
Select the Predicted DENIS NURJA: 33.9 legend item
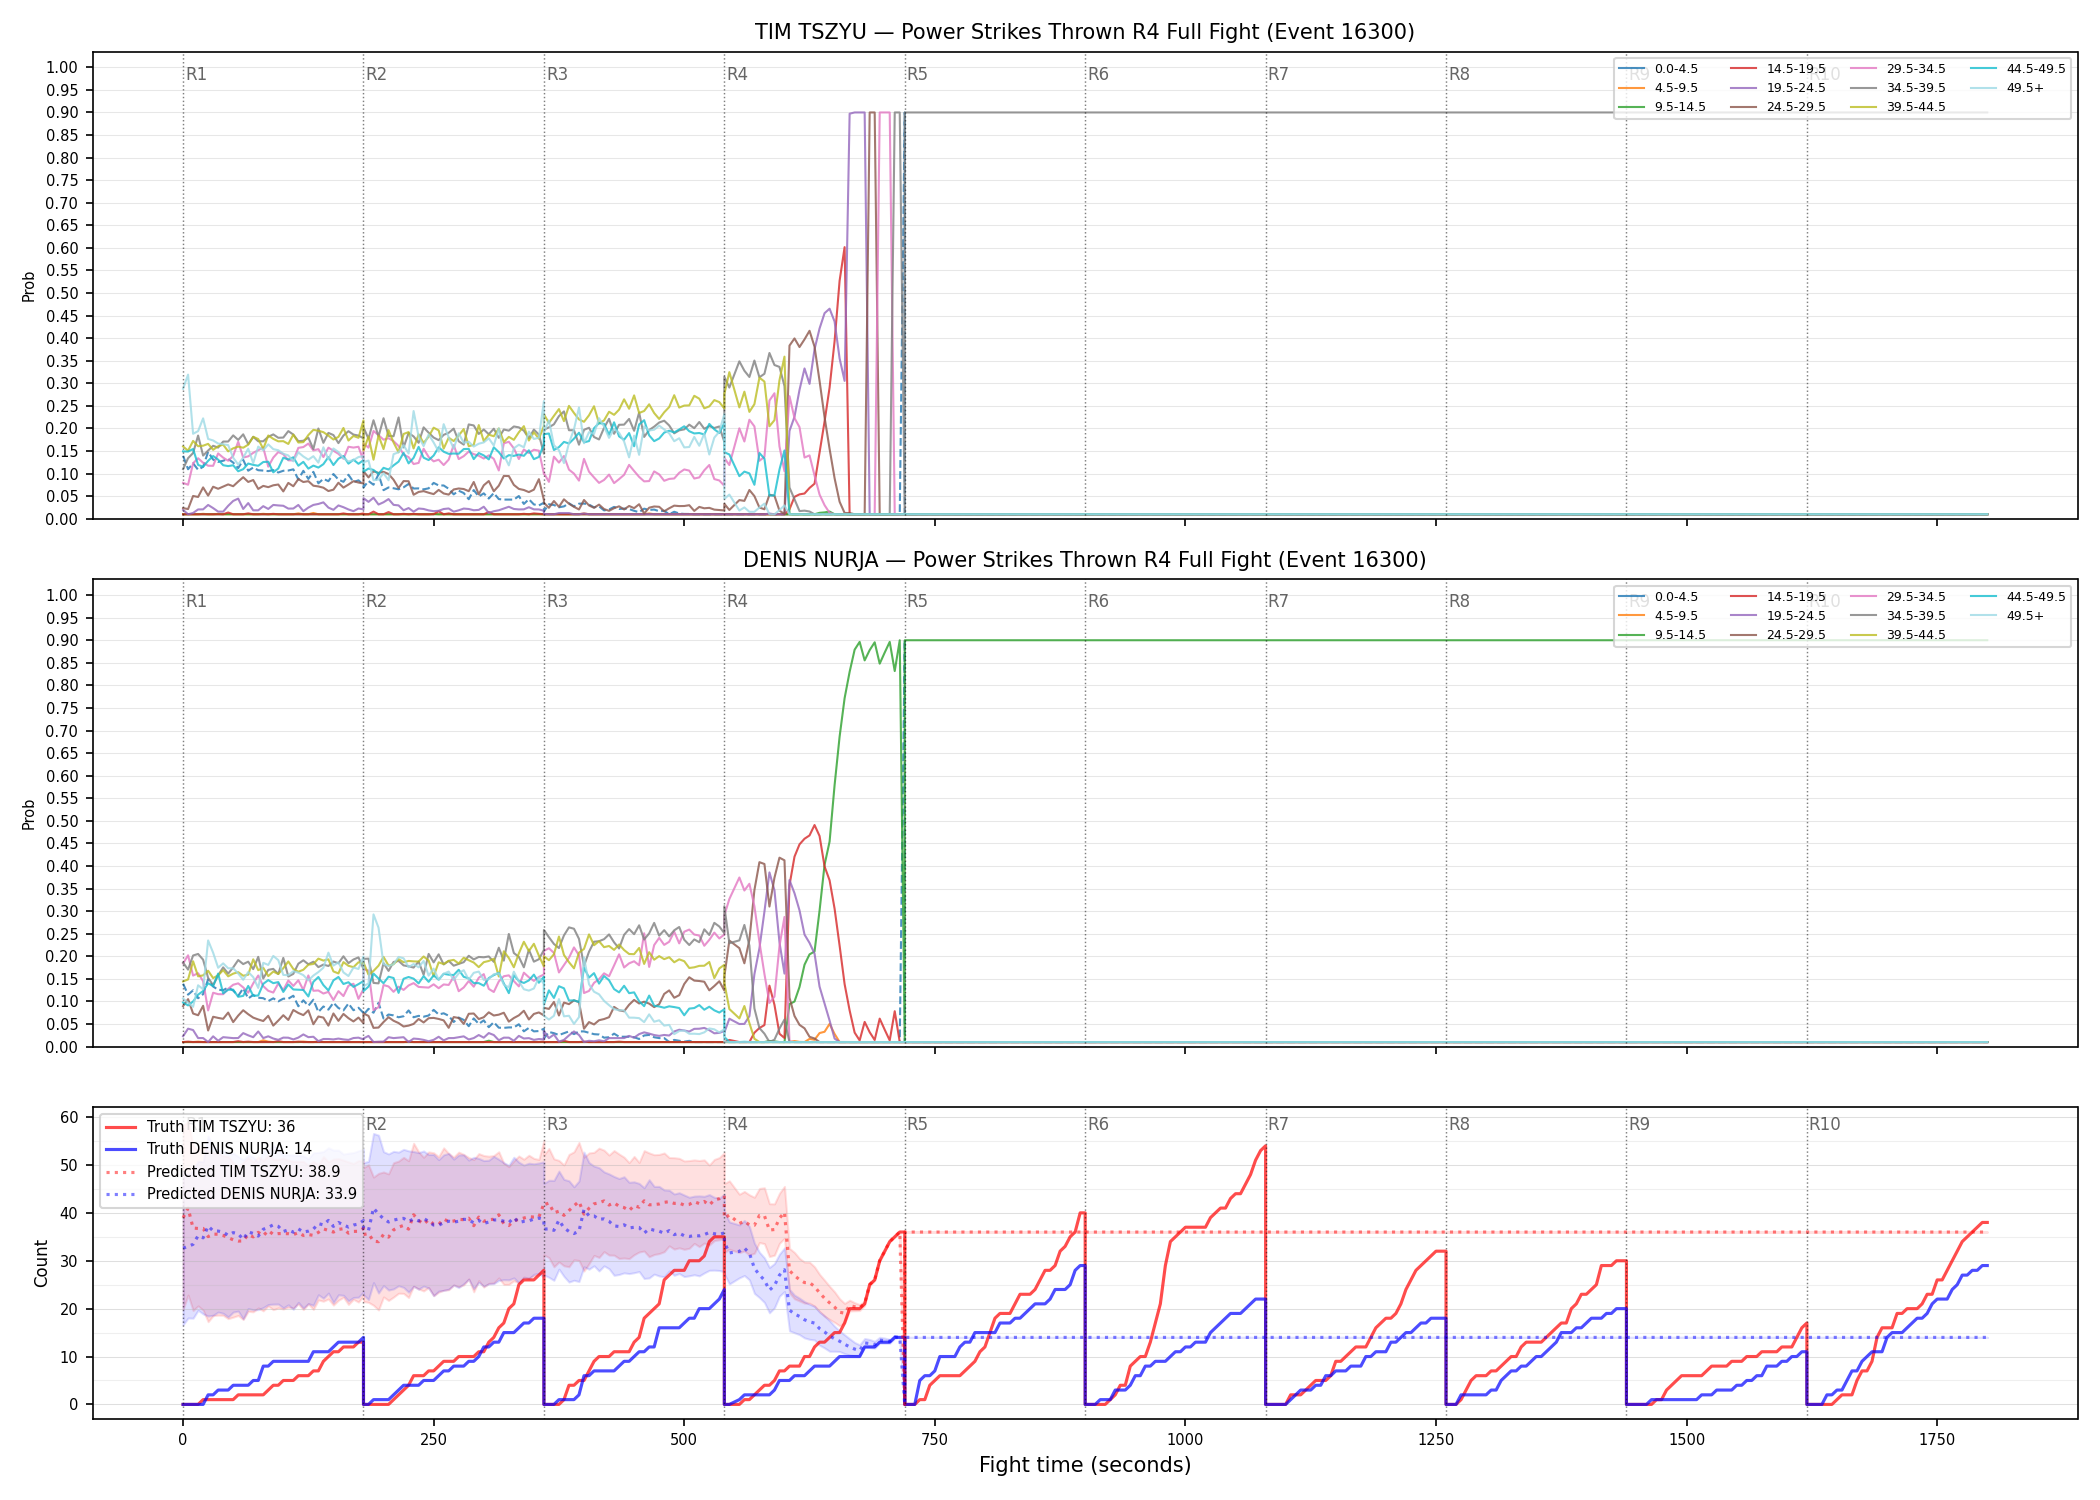point(231,1193)
